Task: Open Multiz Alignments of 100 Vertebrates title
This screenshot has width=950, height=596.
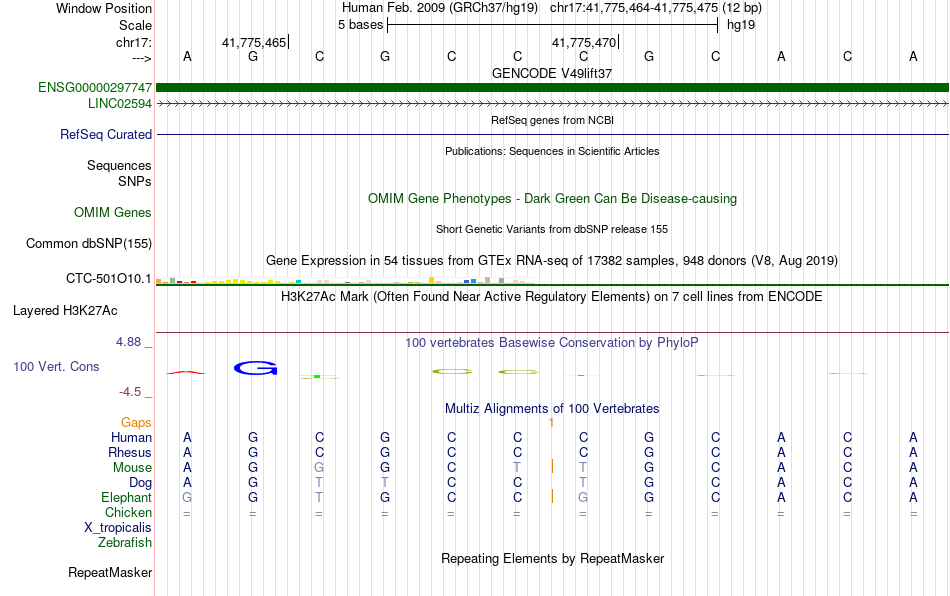Action: coord(552,408)
